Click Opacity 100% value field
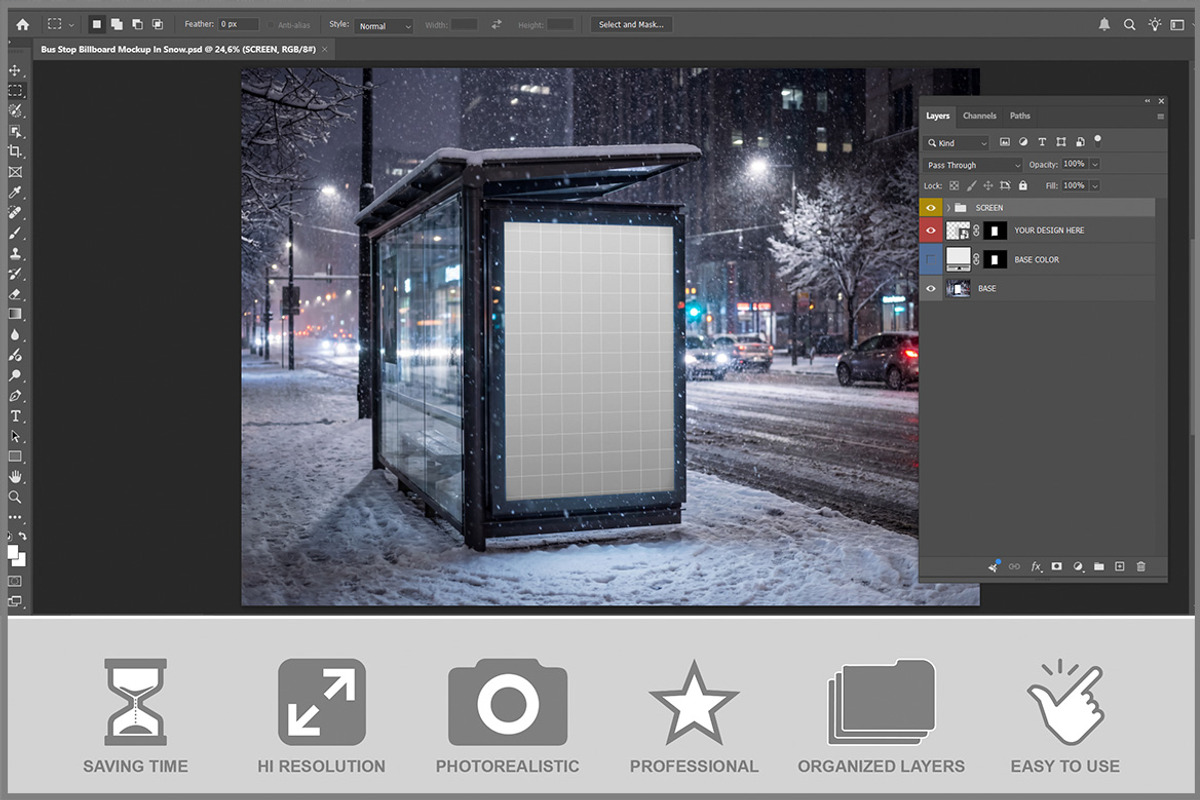 [1074, 164]
